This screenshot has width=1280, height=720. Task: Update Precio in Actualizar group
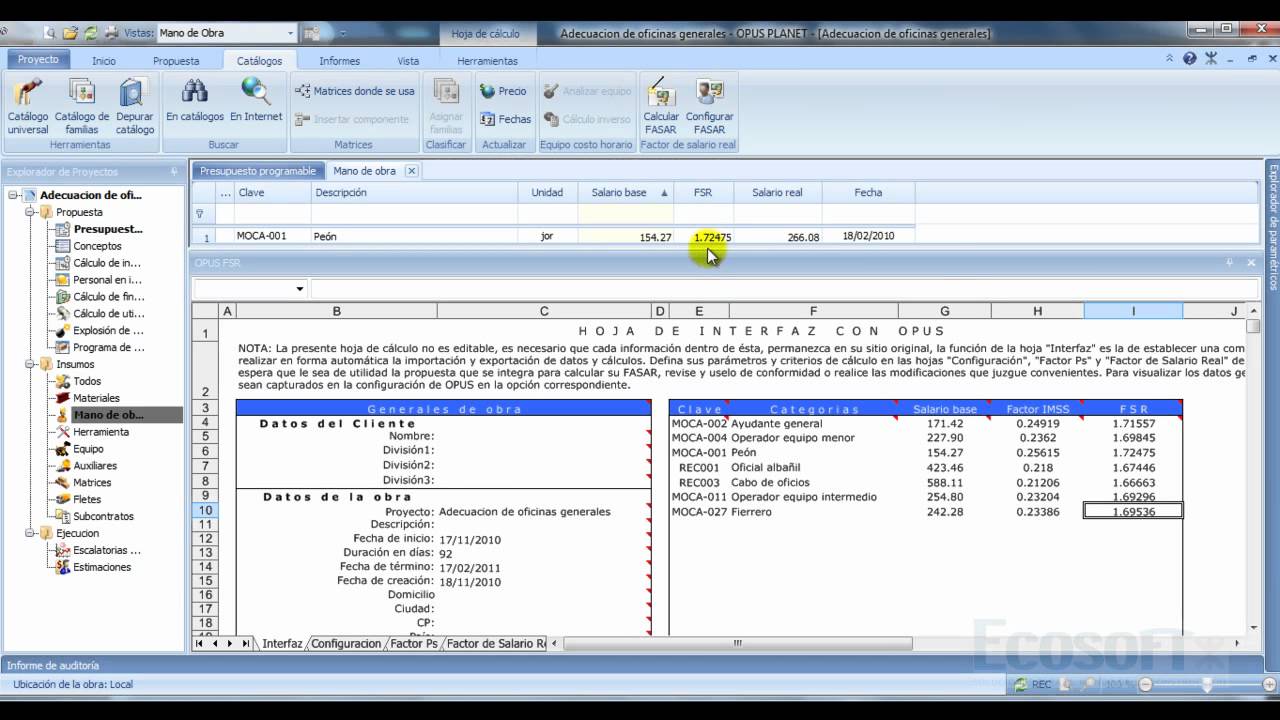[503, 91]
